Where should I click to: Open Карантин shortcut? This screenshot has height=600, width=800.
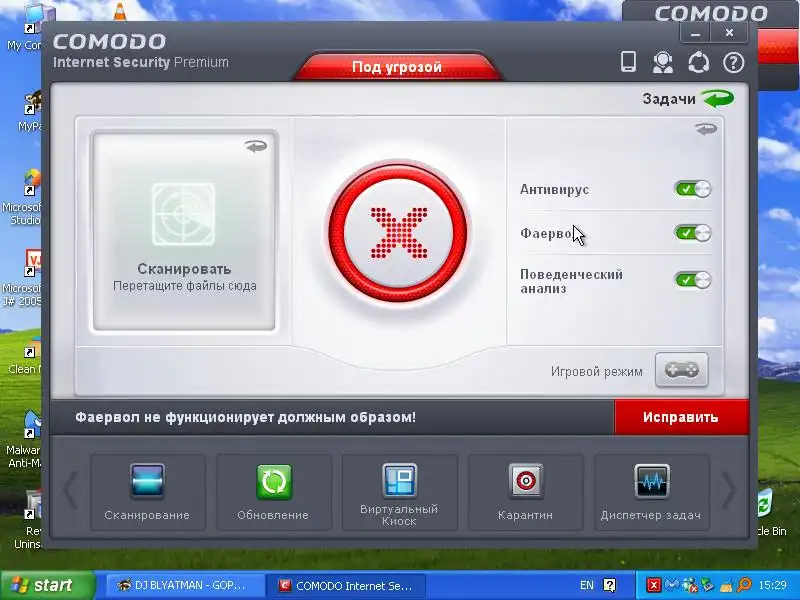pos(526,492)
